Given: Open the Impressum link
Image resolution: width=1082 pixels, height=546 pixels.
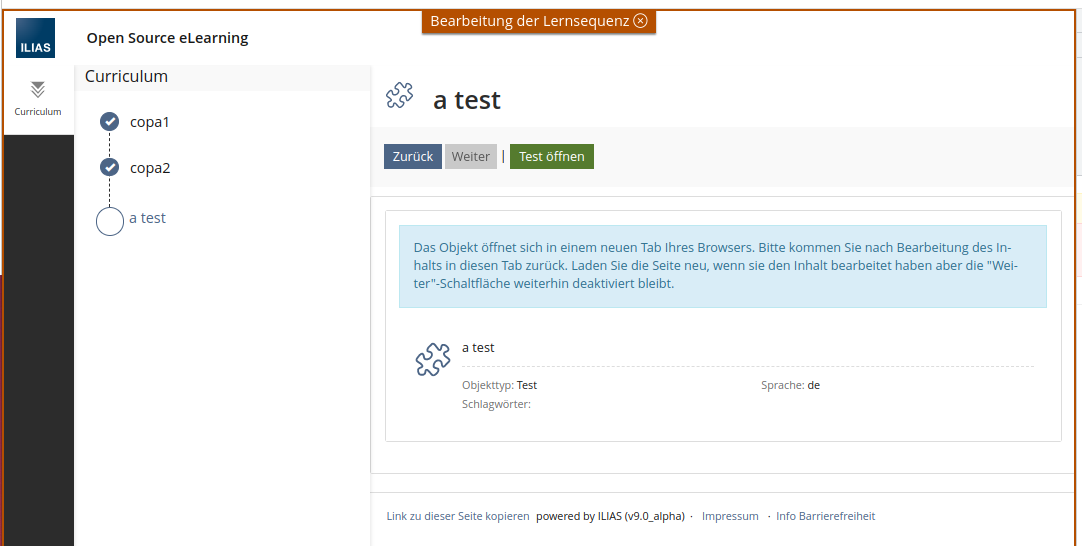Looking at the screenshot, I should [730, 516].
